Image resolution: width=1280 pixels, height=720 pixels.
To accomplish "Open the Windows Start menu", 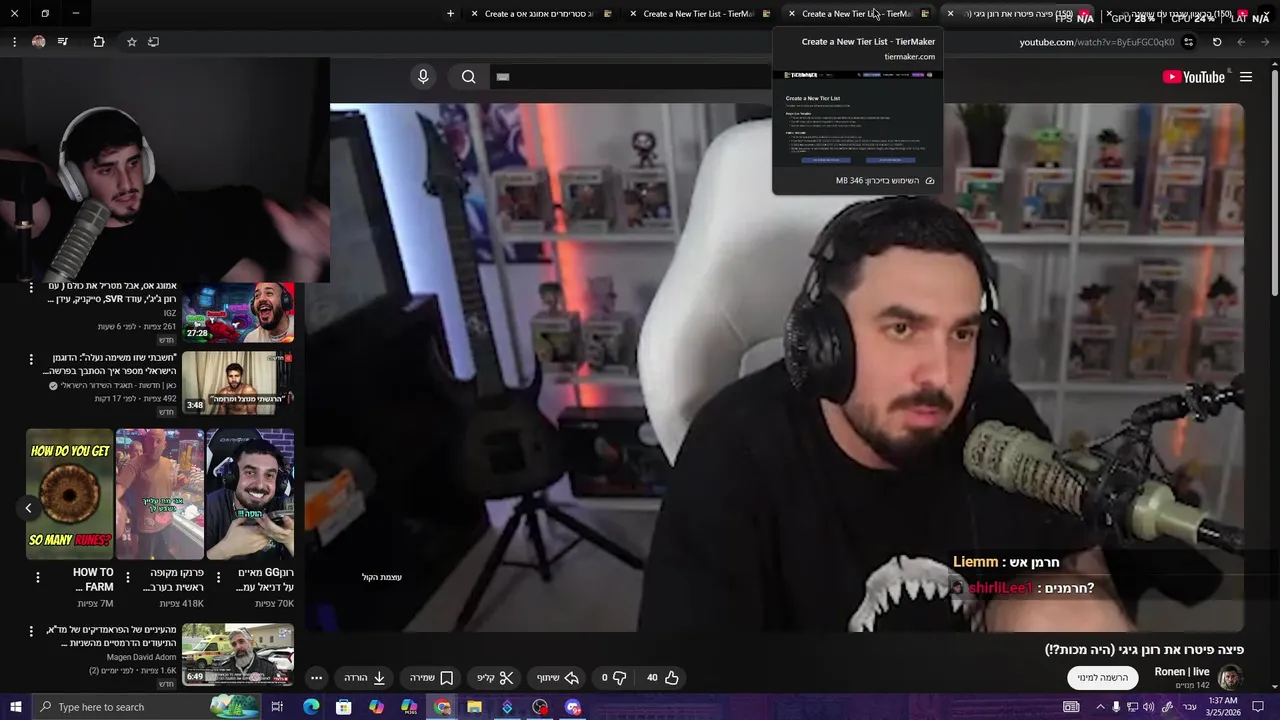I will tap(15, 707).
